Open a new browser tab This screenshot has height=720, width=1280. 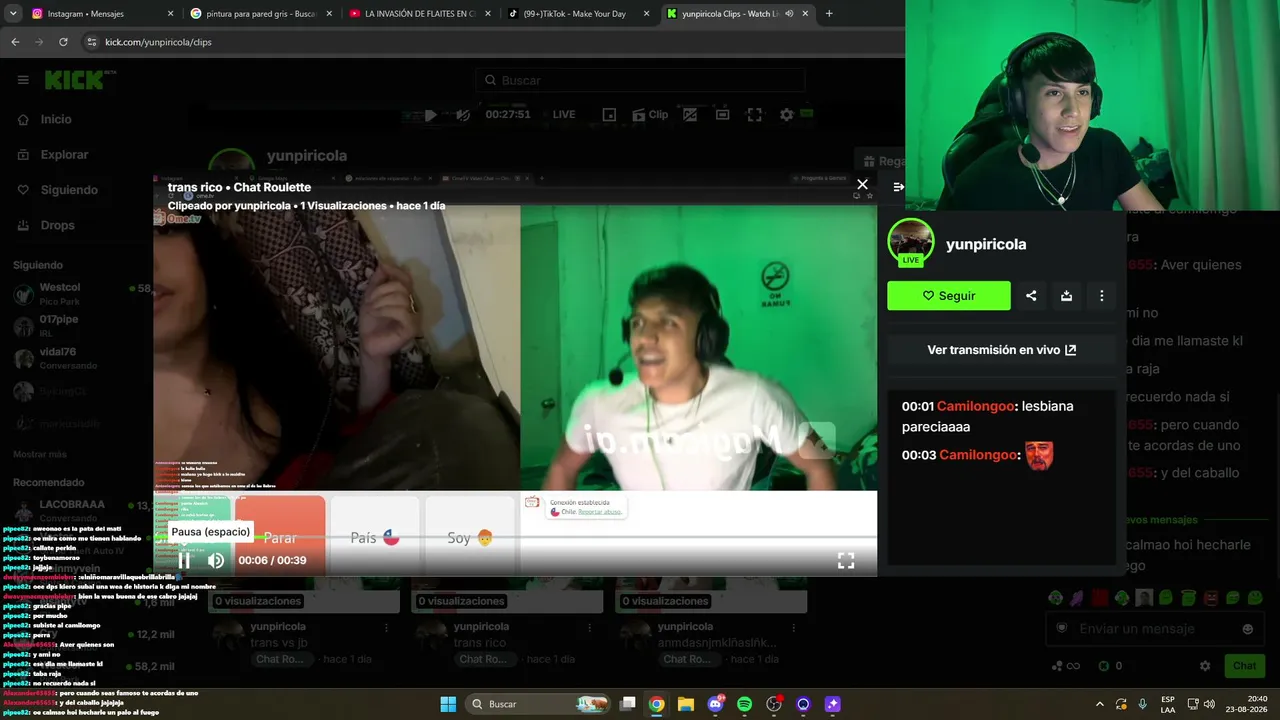[829, 14]
